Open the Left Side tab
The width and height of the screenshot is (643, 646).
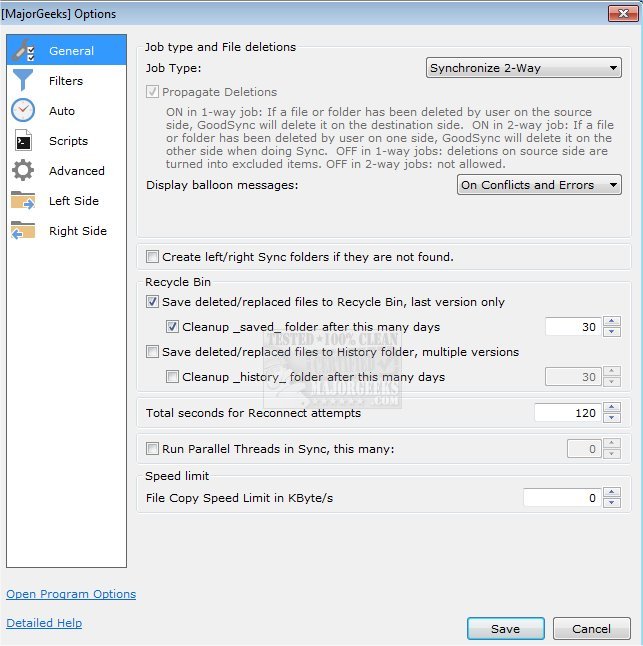click(66, 201)
